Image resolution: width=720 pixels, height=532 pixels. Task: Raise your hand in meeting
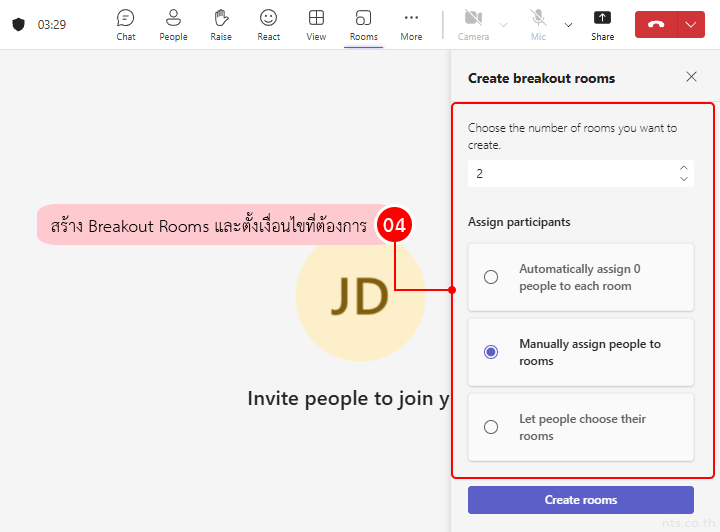pos(221,24)
